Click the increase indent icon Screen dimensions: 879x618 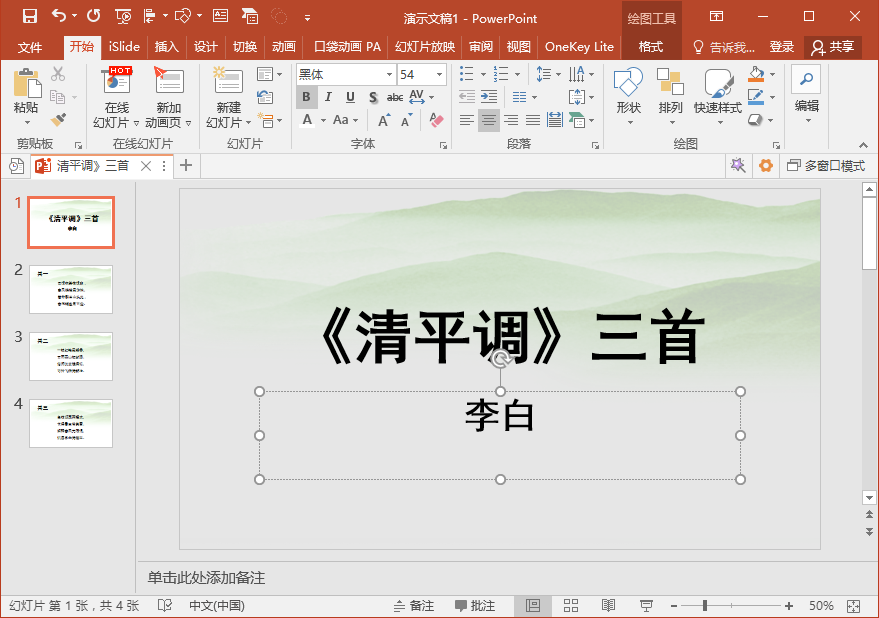point(489,97)
